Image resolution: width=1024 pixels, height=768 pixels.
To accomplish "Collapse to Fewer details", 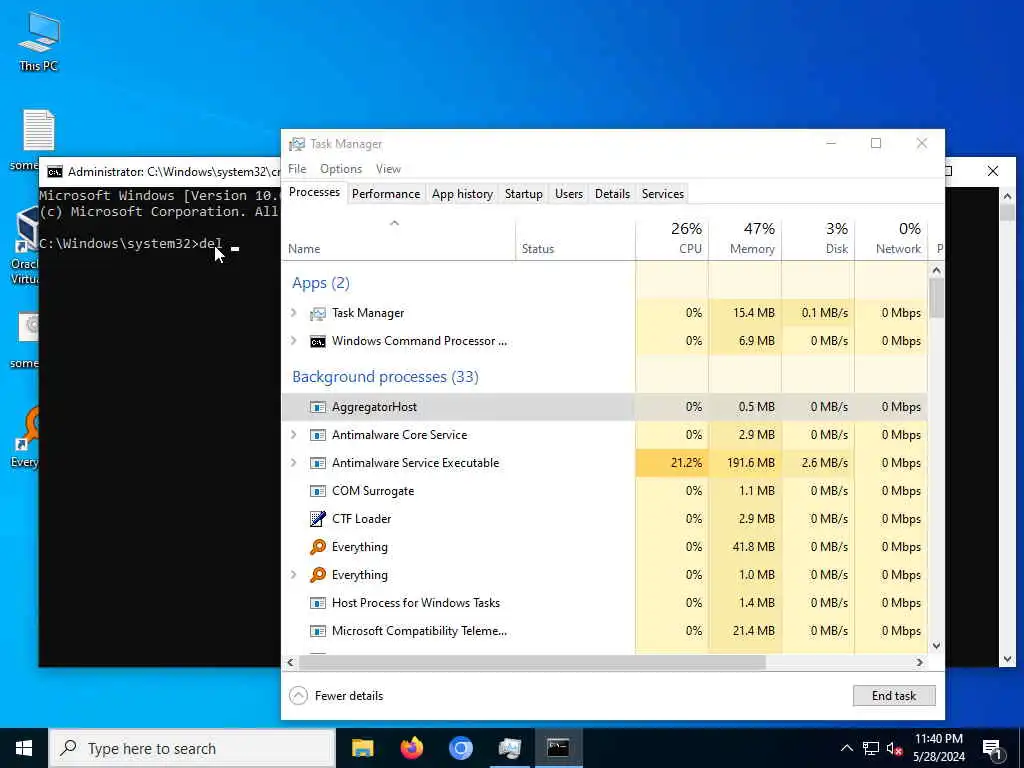I will point(336,696).
